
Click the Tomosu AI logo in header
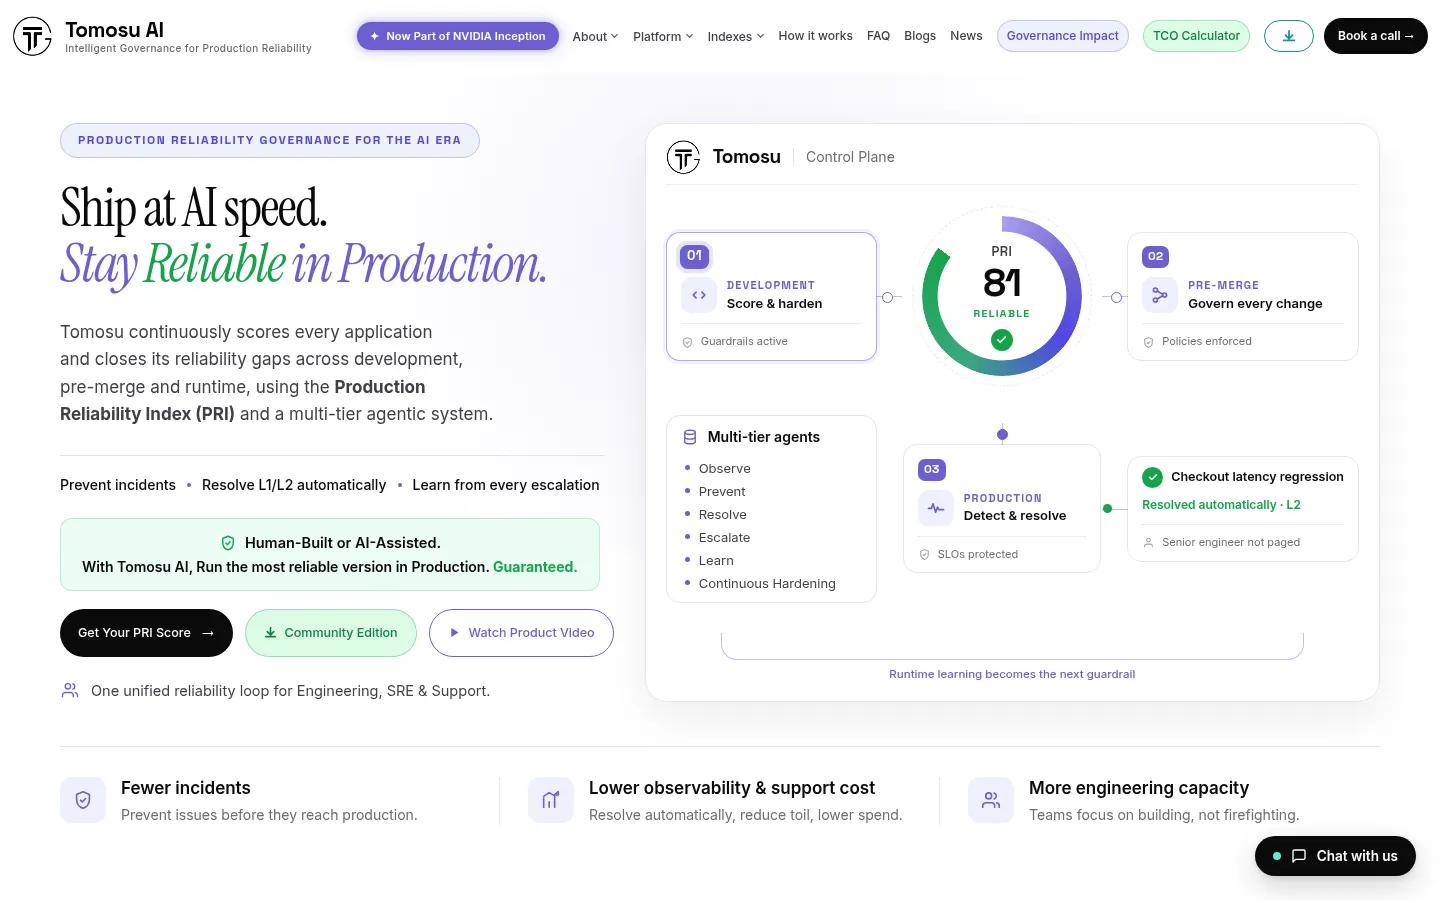pyautogui.click(x=33, y=36)
